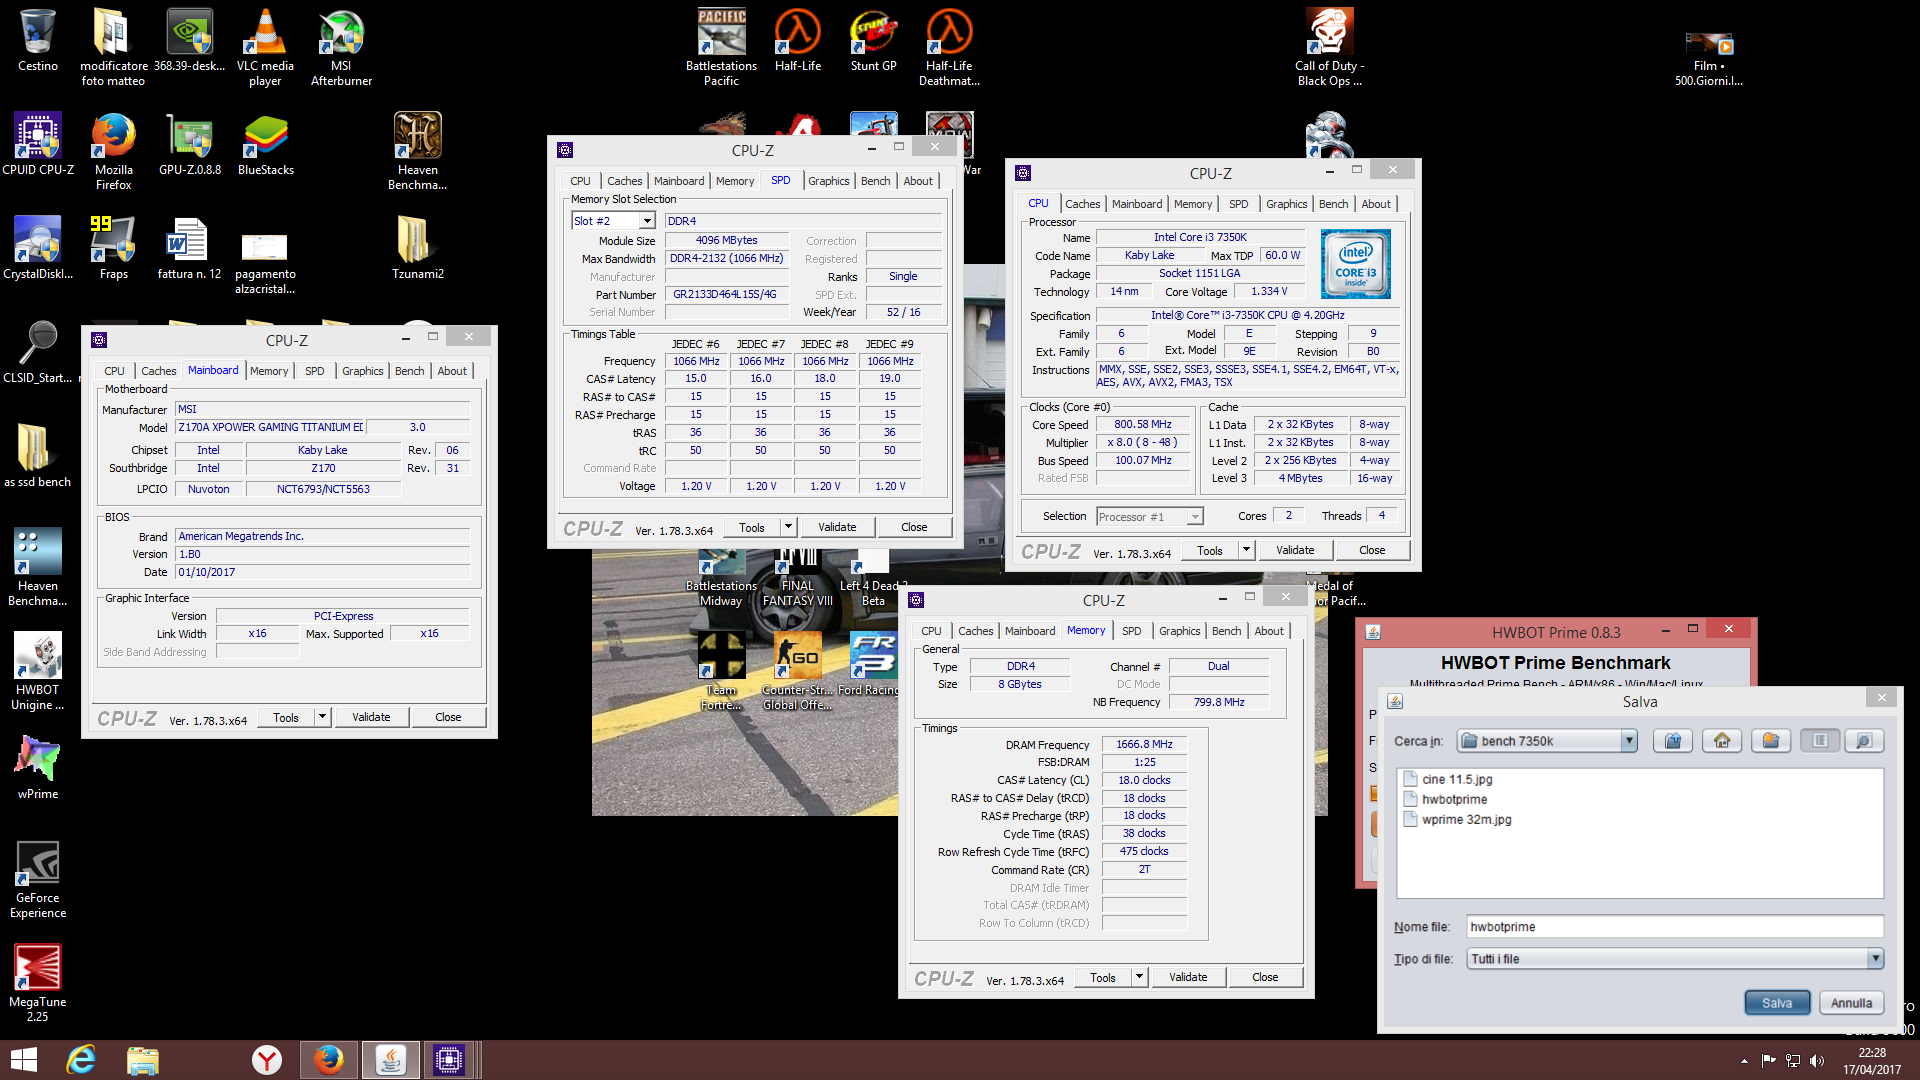Select the HWBOT Unigine desktop icon
Viewport: 1920px width, 1080px height.
coord(38,672)
